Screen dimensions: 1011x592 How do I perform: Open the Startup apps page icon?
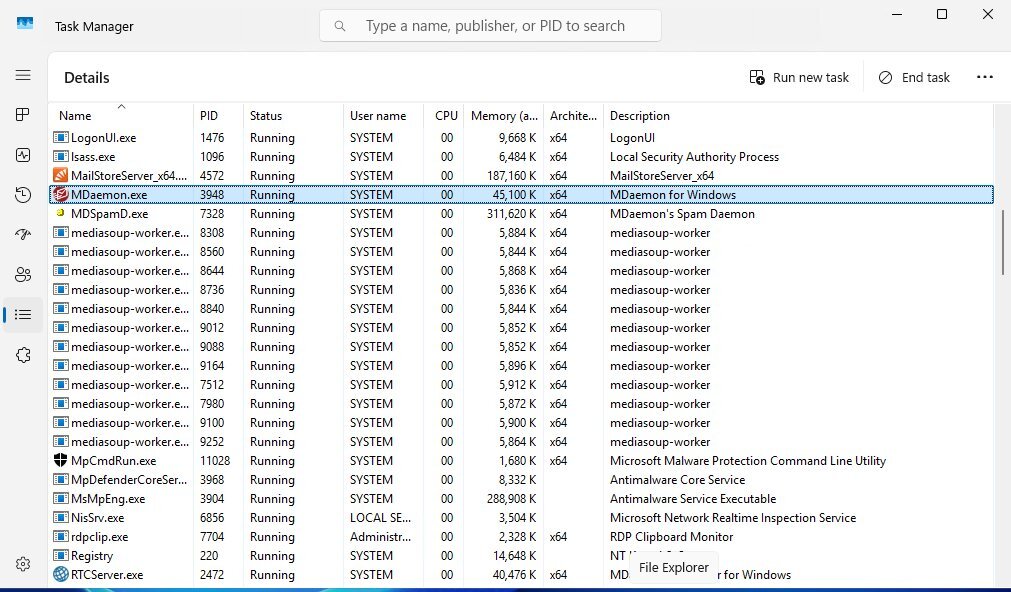[23, 235]
